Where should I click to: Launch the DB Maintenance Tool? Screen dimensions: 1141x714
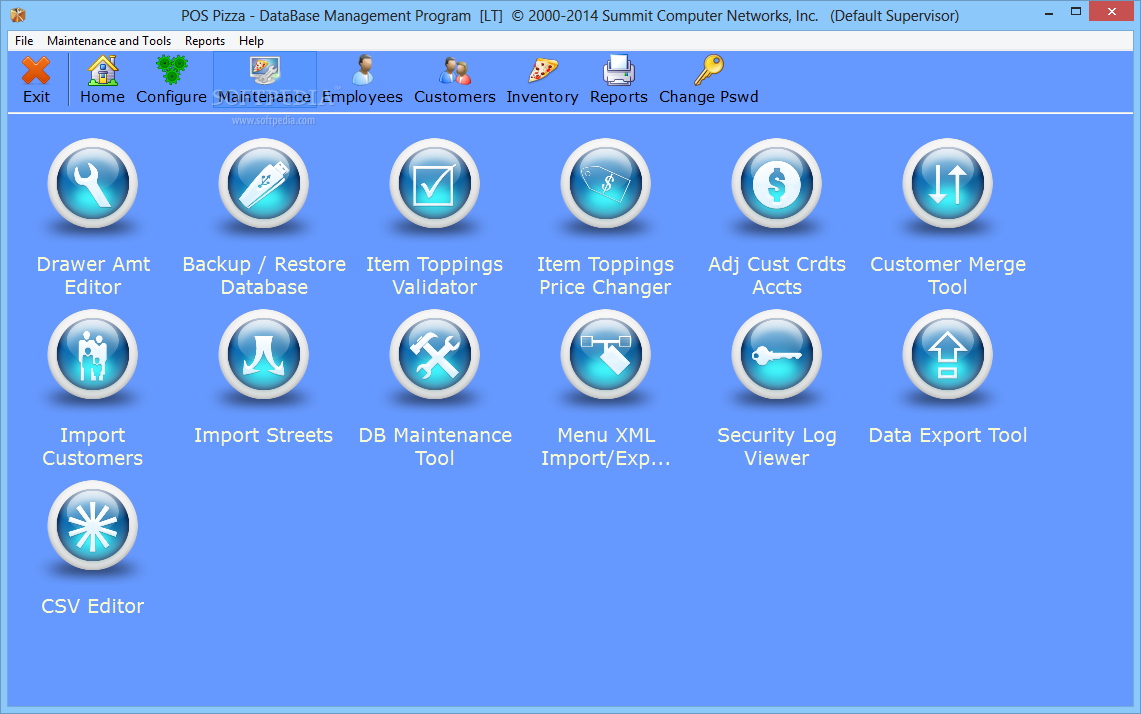[x=434, y=354]
